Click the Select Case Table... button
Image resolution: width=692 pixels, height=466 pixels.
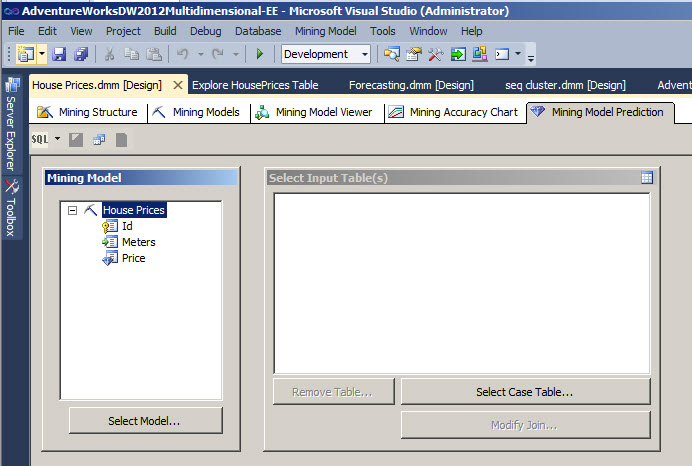[x=525, y=391]
